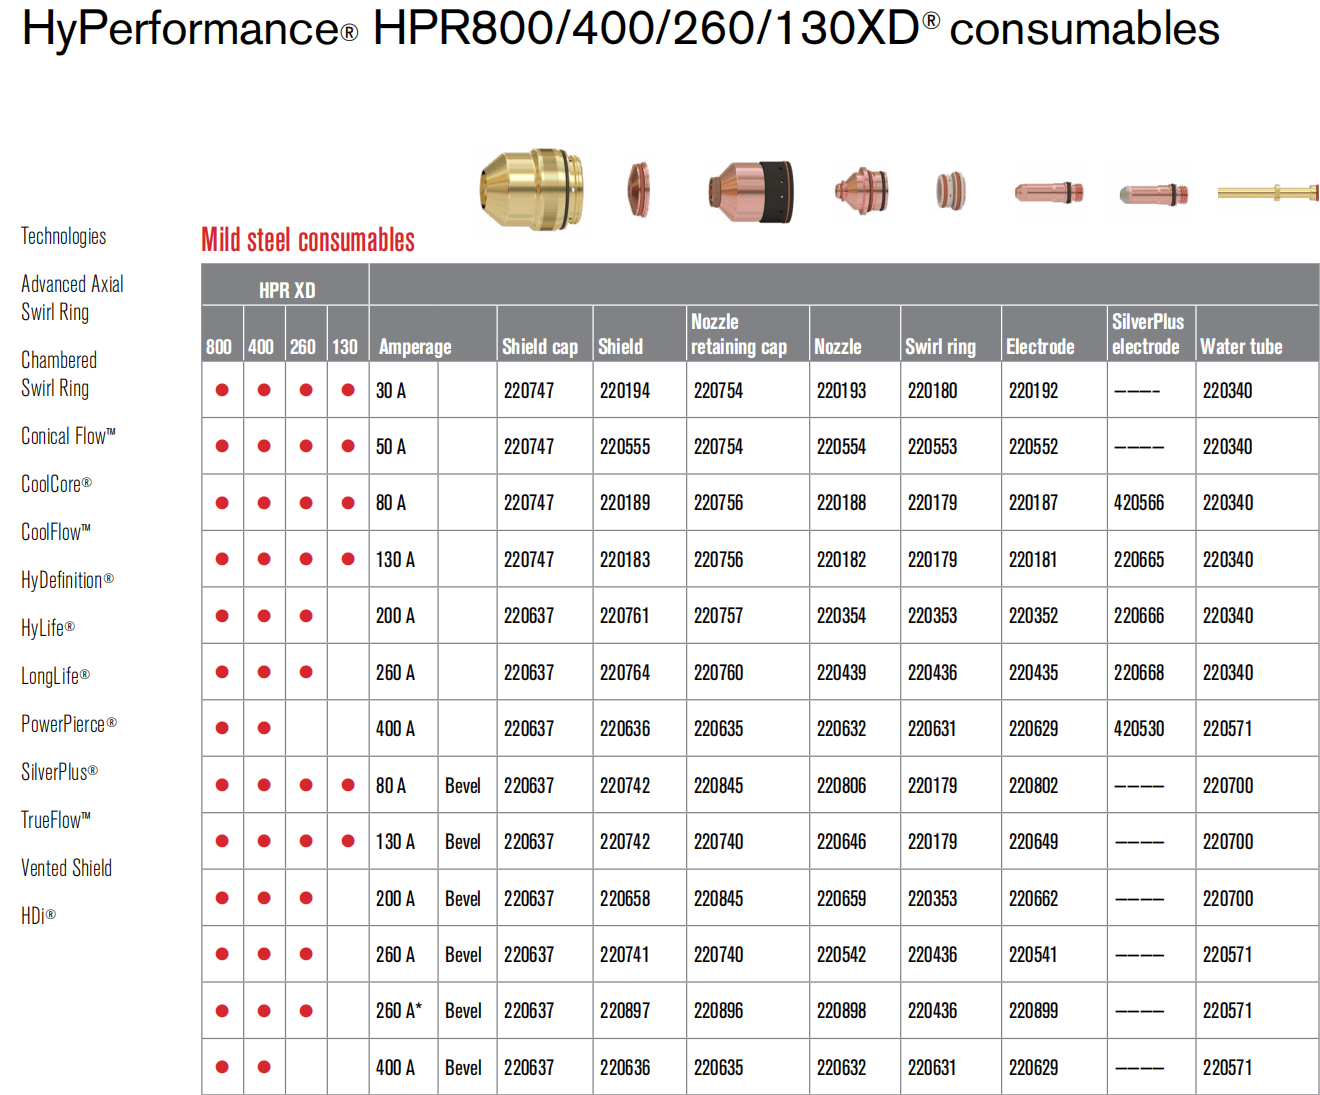Click 'Conical Flow' in technologies list

(68, 436)
